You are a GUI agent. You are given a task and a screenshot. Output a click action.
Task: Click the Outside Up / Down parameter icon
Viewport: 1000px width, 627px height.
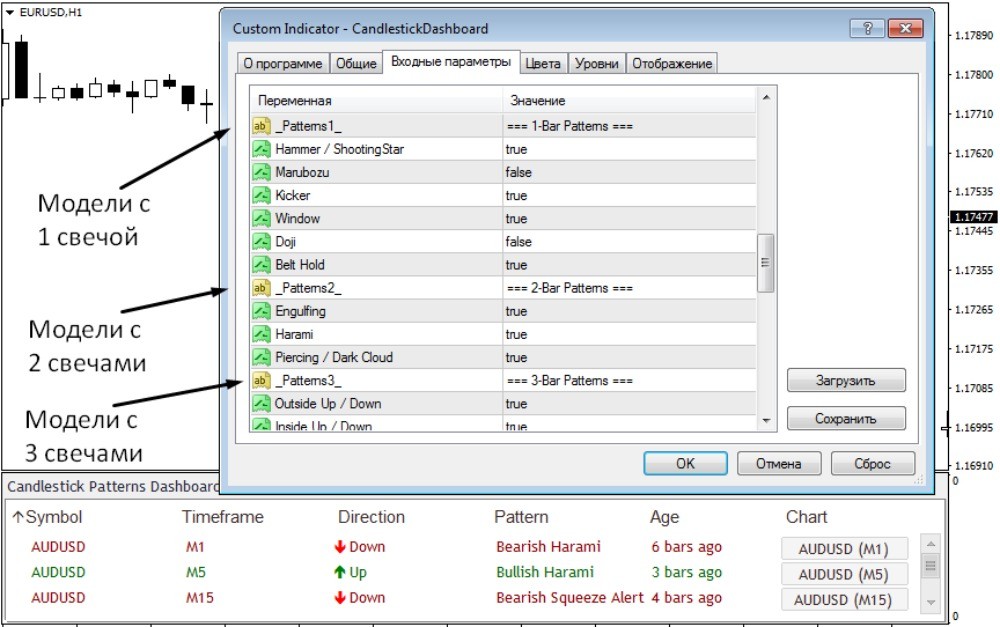click(x=261, y=403)
